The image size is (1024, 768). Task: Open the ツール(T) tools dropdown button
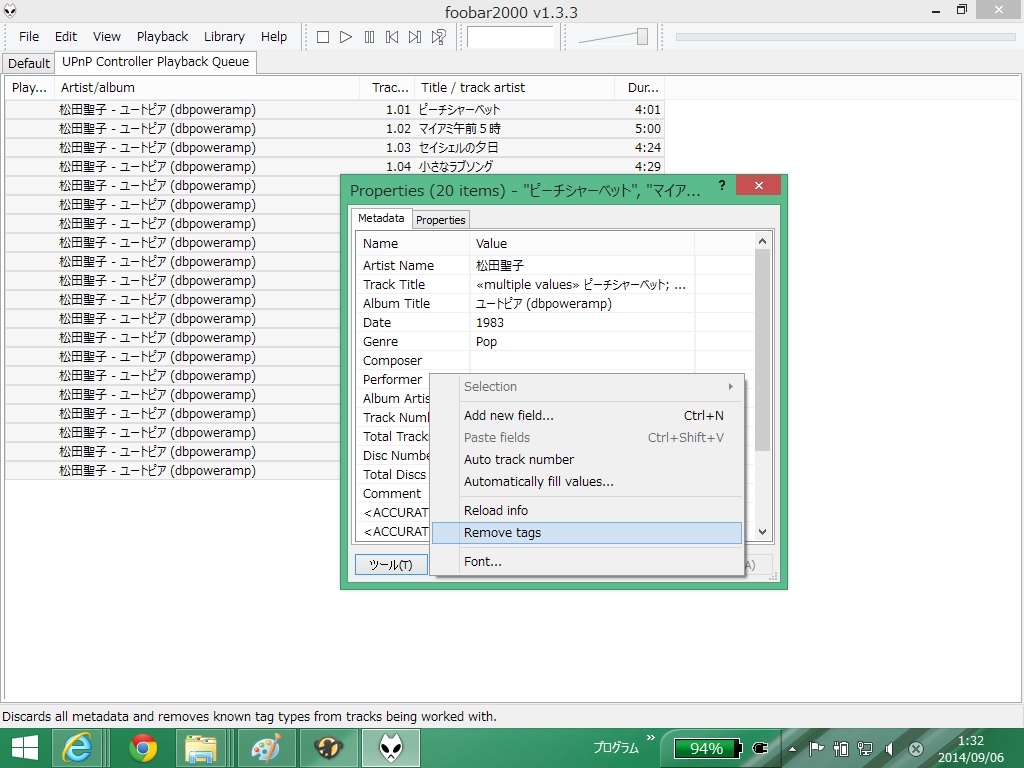pos(391,564)
